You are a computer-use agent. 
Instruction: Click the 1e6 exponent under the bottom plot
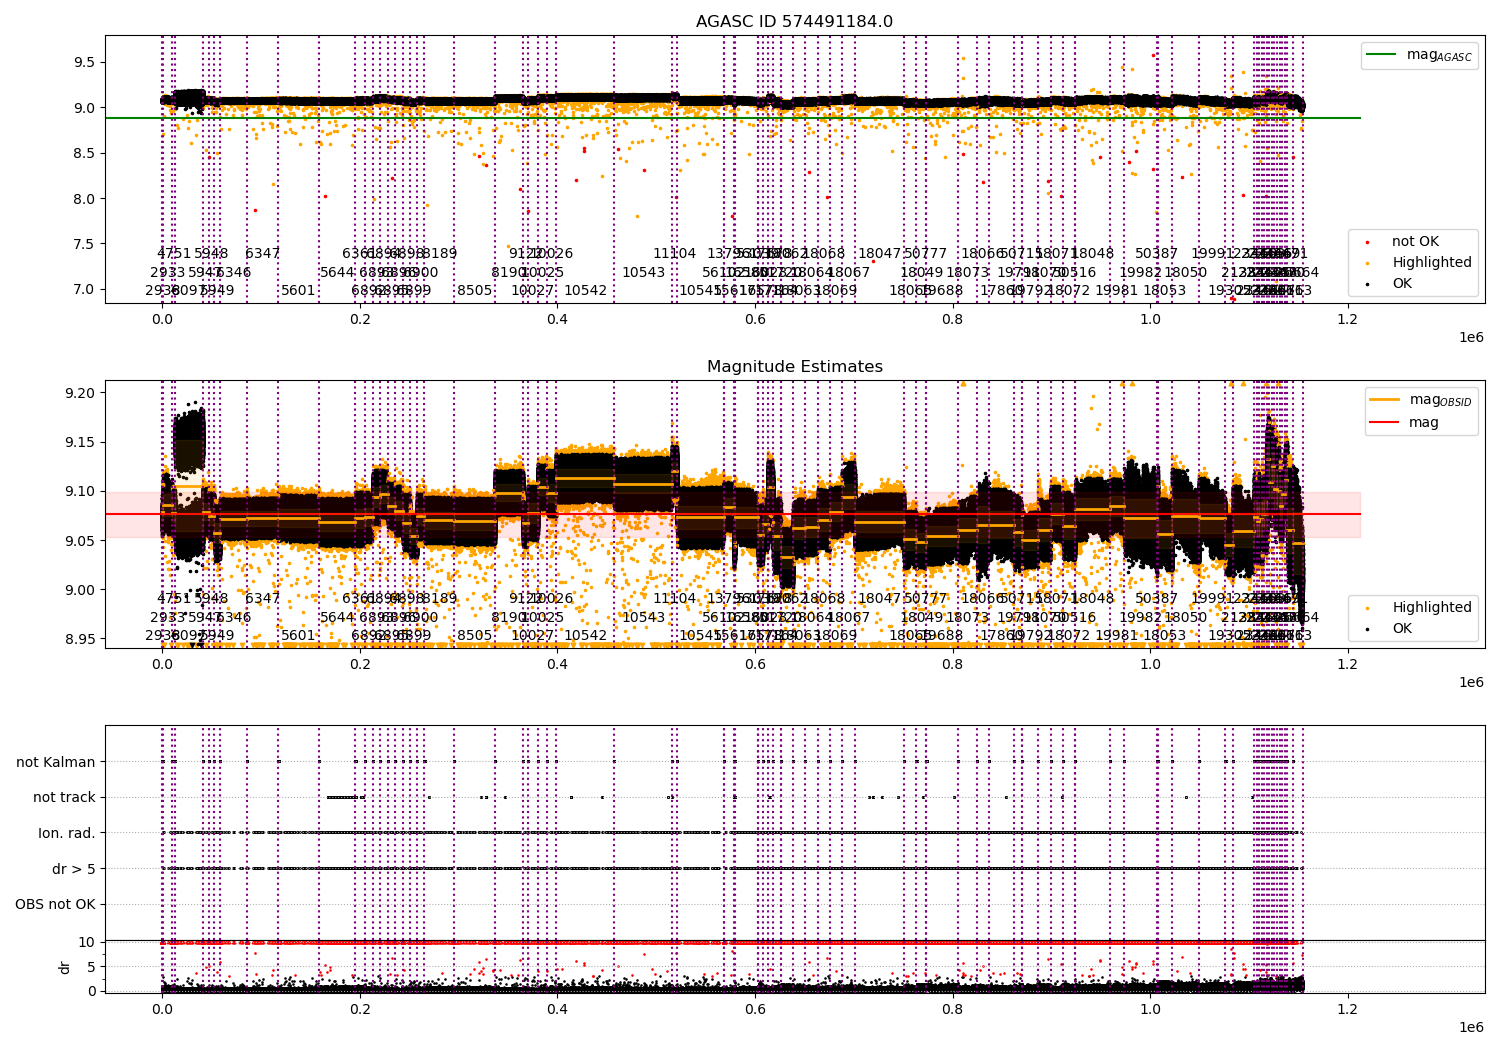pos(1471,1027)
